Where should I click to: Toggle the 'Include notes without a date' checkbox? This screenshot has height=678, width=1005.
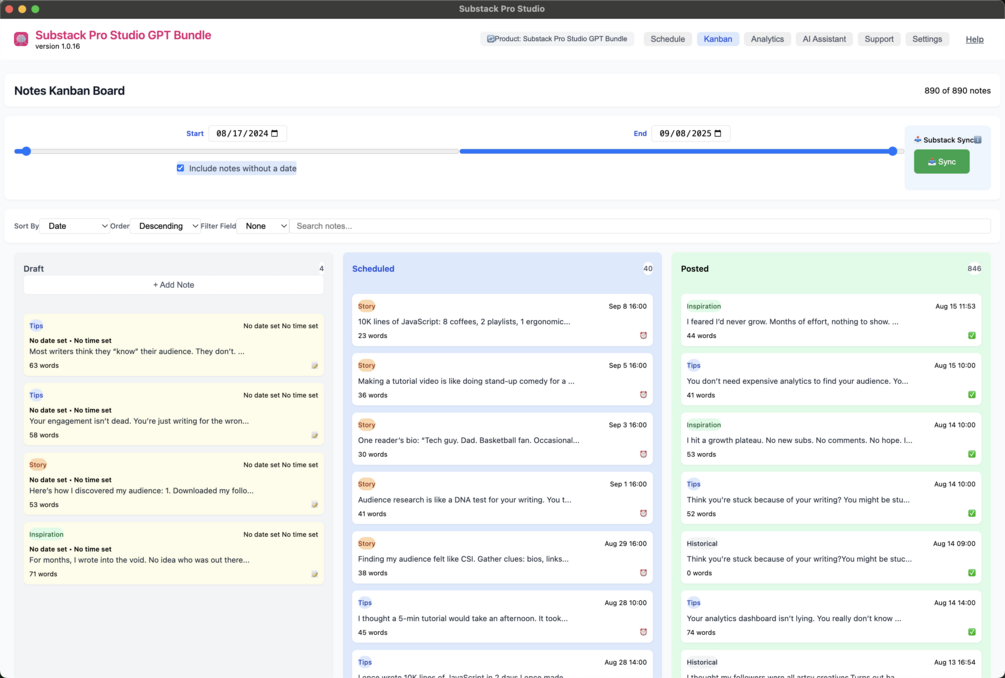coord(180,168)
